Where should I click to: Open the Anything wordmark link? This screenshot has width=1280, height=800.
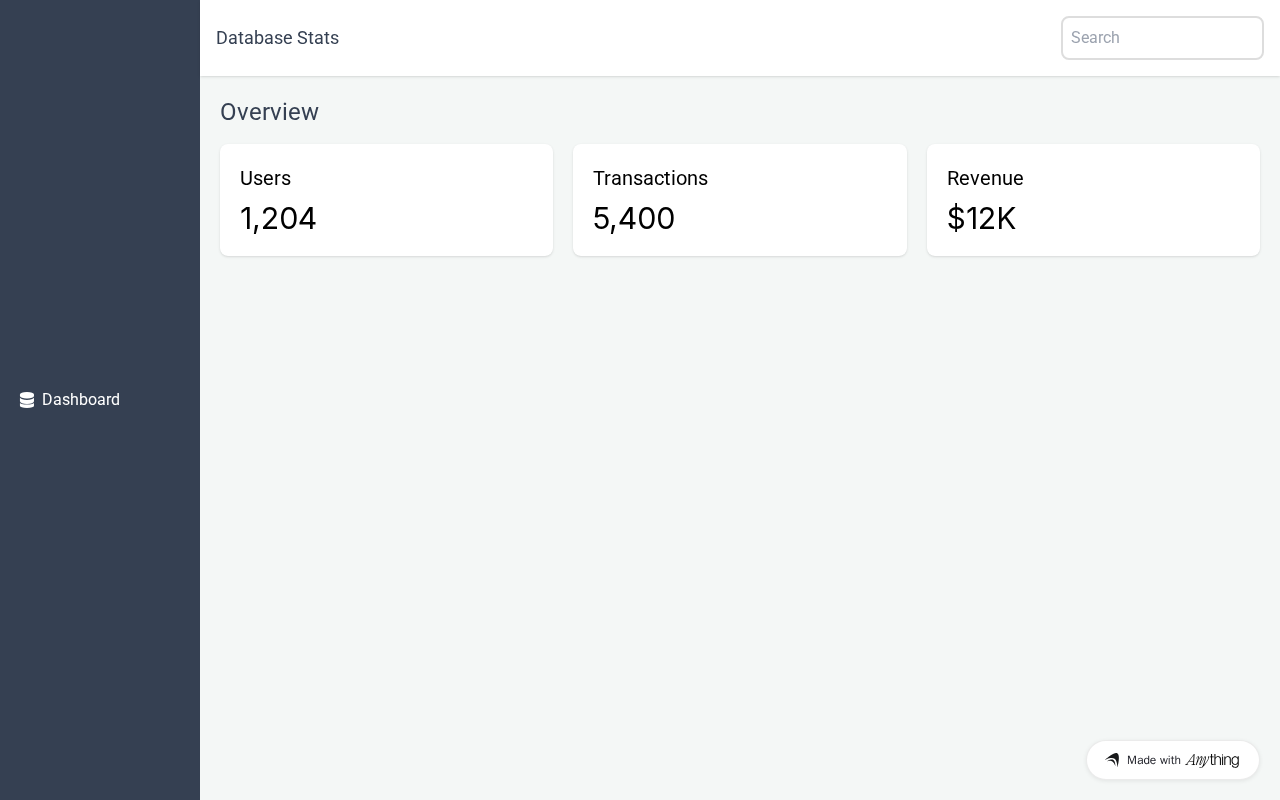pos(1212,760)
